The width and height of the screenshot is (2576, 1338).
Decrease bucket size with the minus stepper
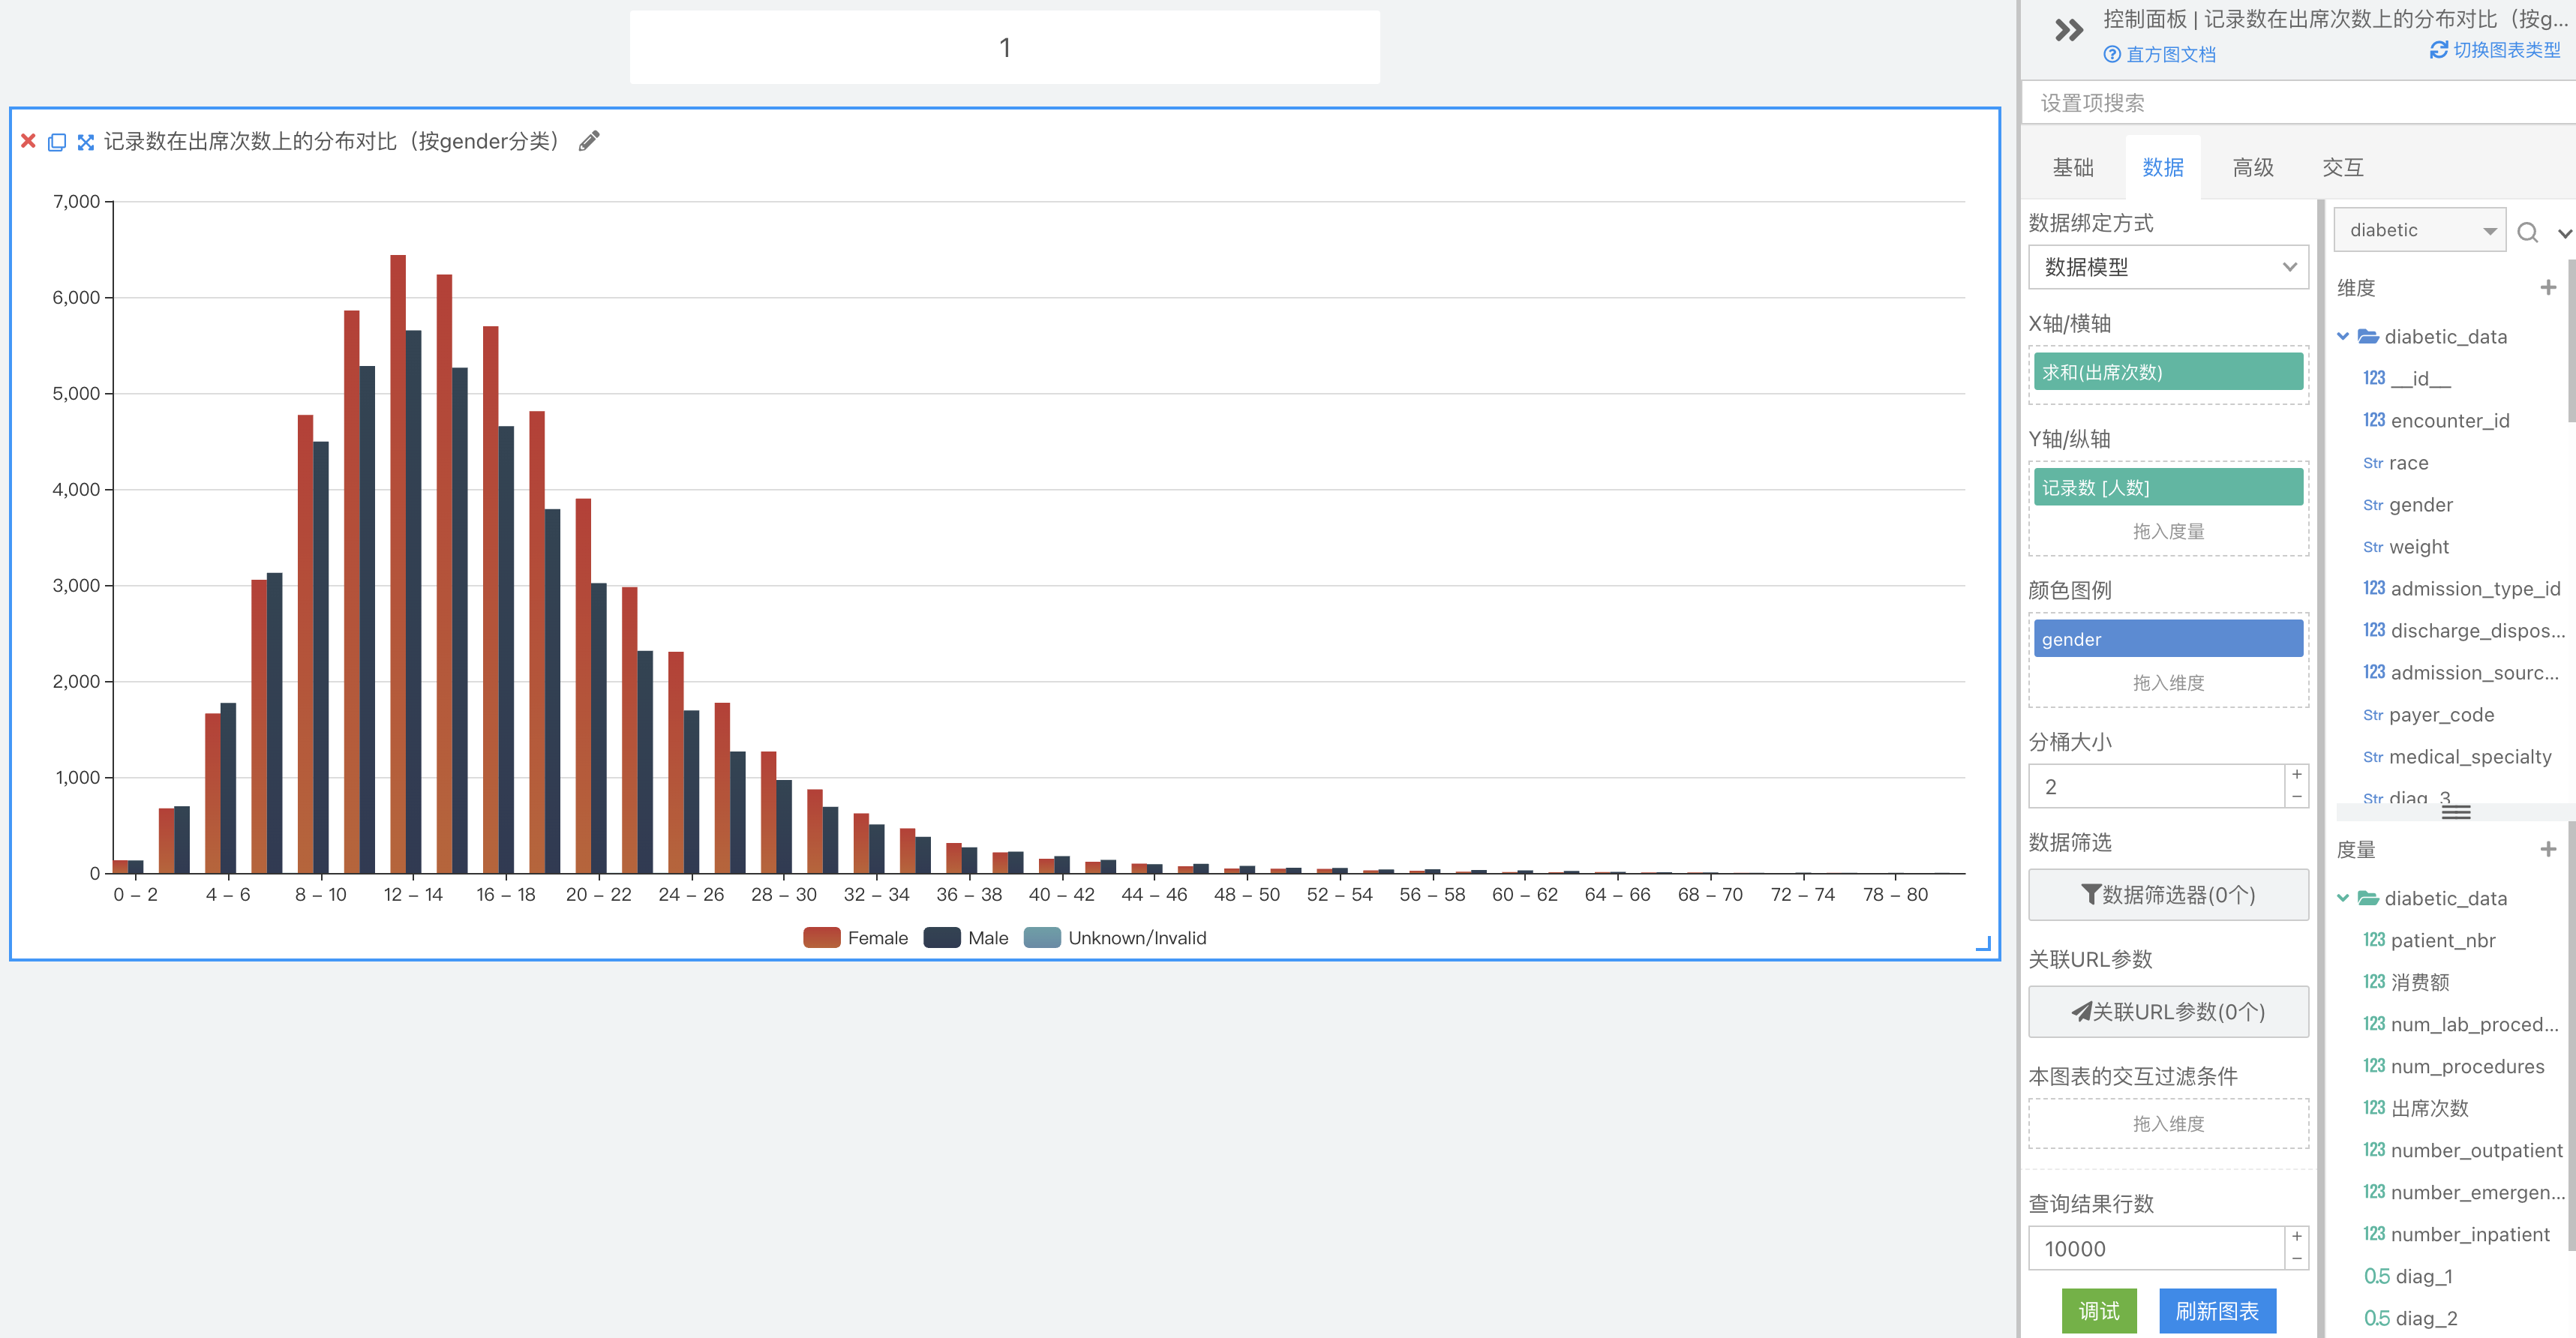click(2297, 797)
